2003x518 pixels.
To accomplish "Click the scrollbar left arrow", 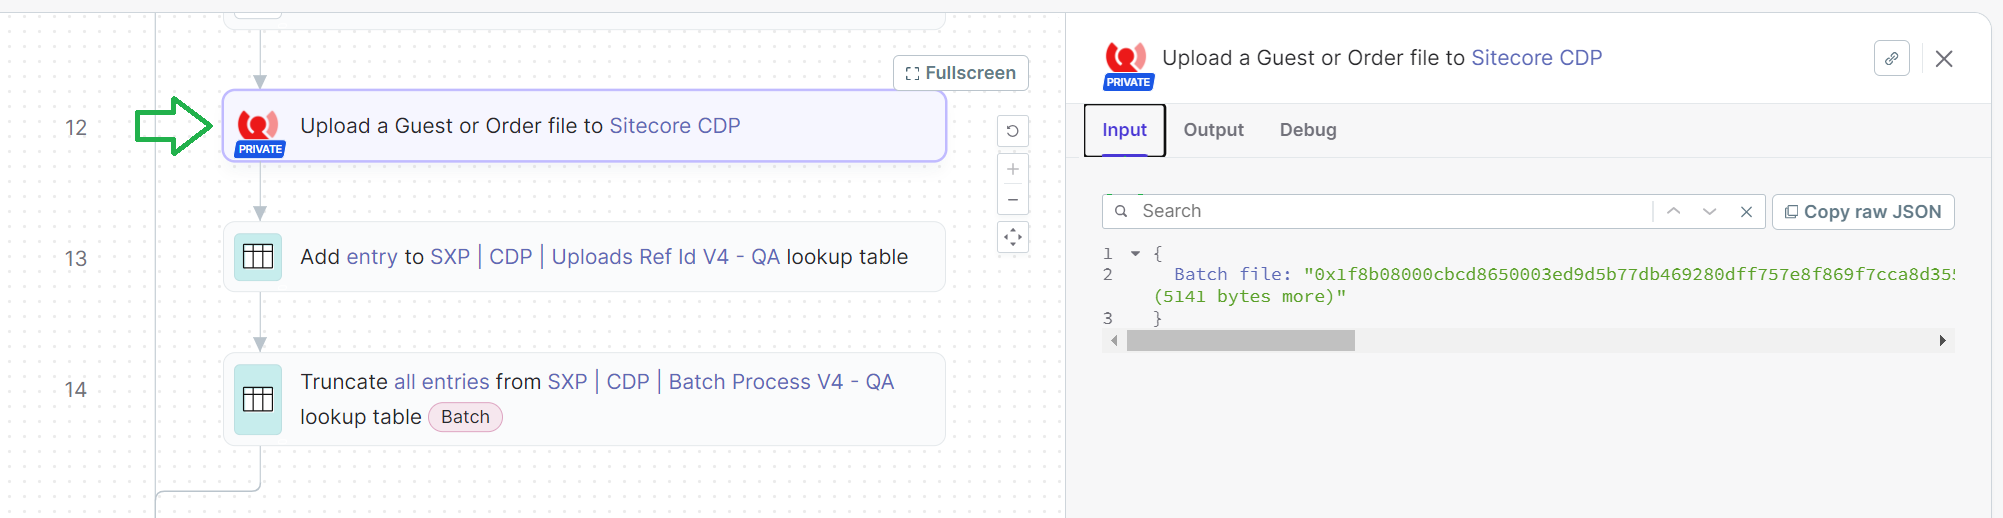I will [1114, 341].
